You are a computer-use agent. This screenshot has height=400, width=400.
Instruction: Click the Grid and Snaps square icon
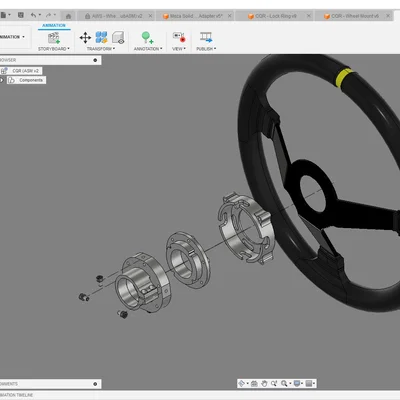[x=309, y=384]
